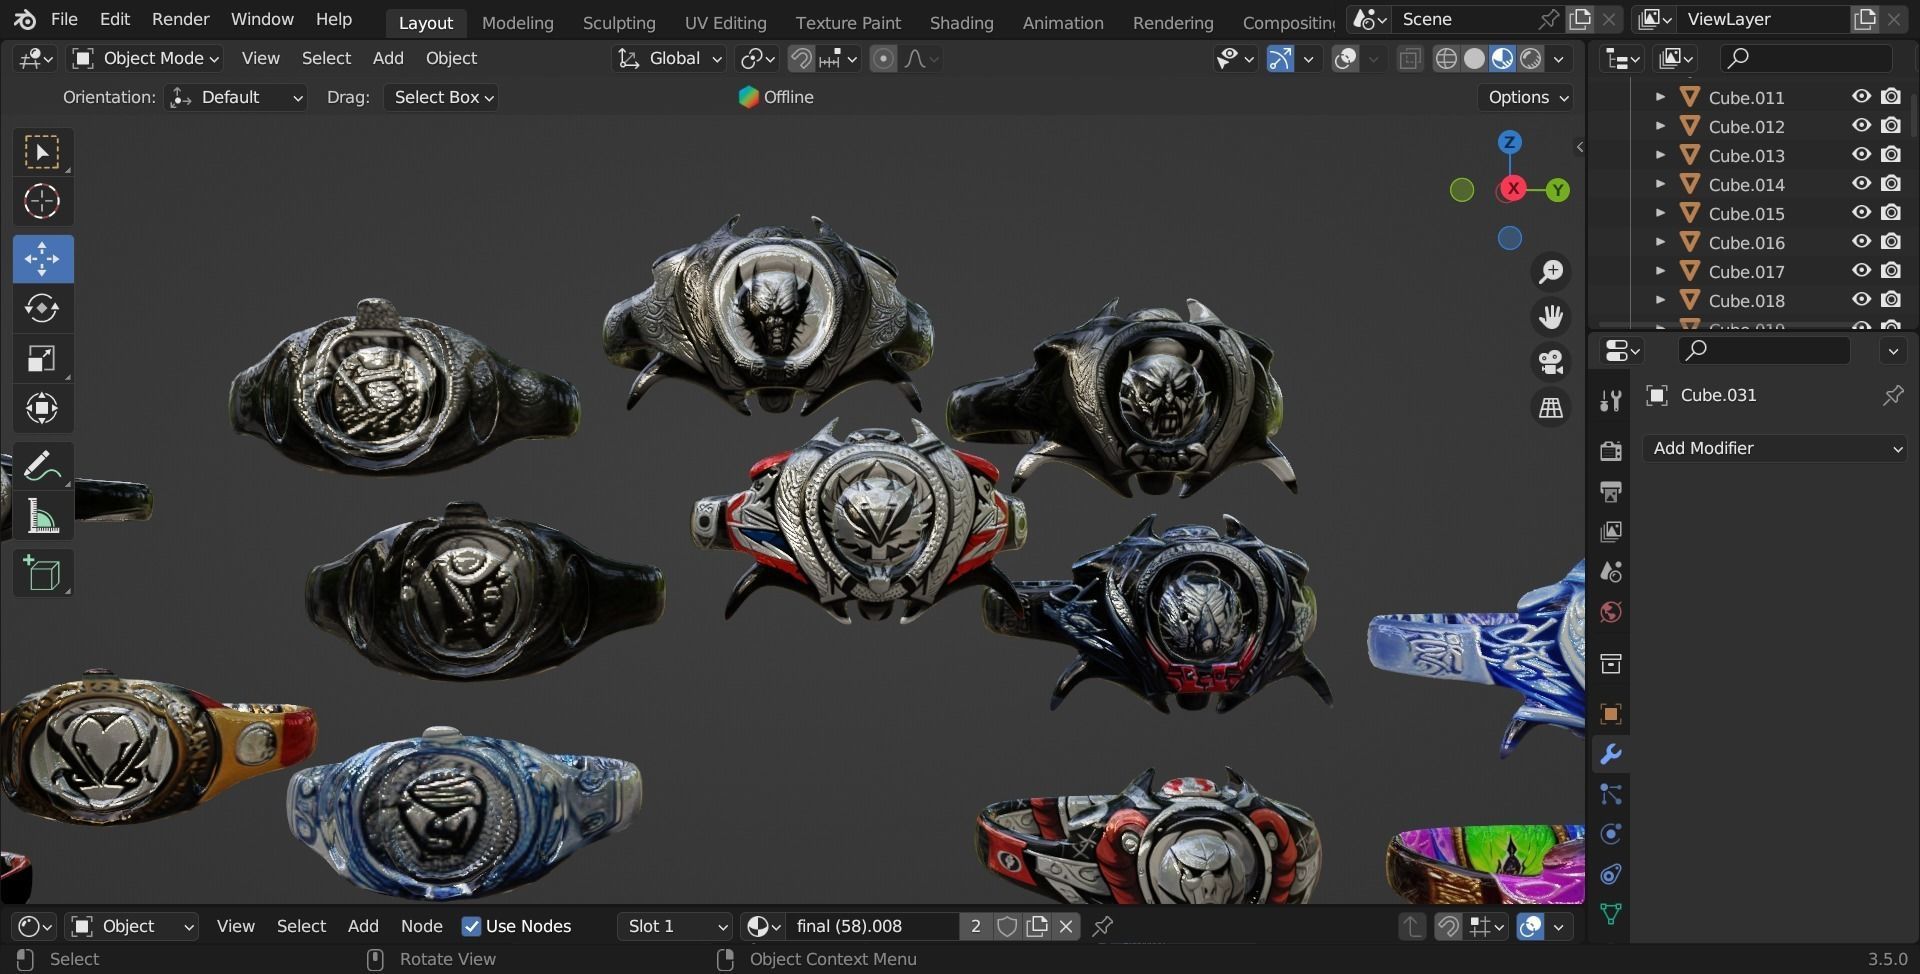This screenshot has width=1920, height=974.
Task: Select the Scale tool in the toolbar
Action: point(42,358)
